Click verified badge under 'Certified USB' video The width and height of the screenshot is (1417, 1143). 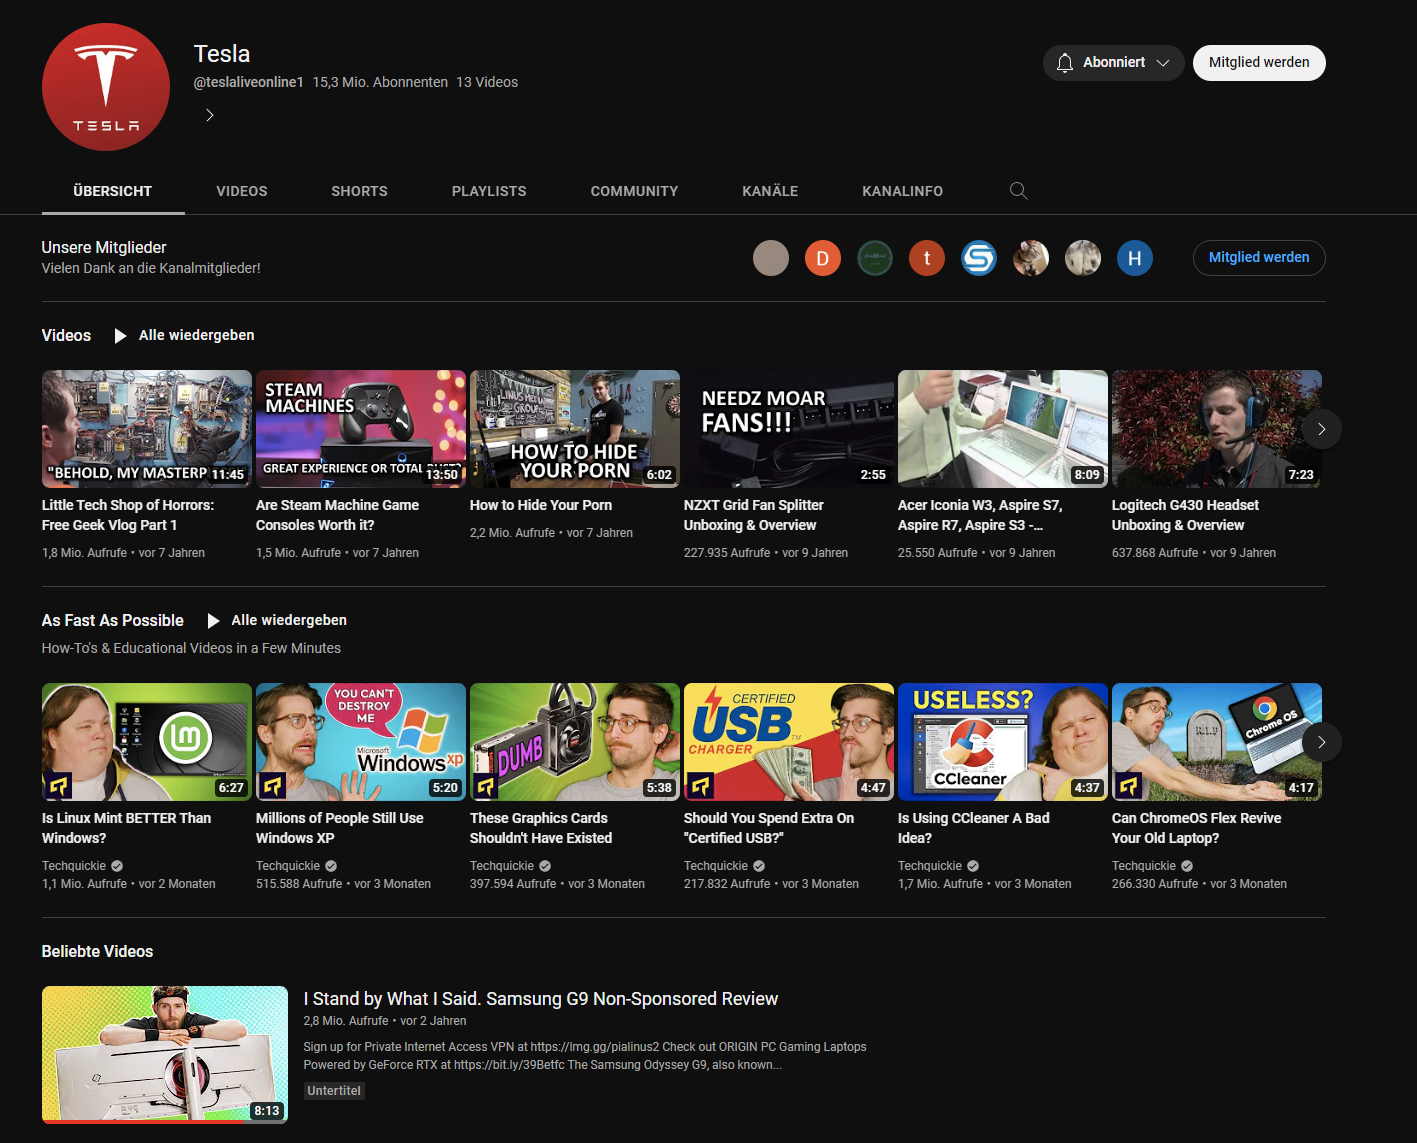(759, 866)
